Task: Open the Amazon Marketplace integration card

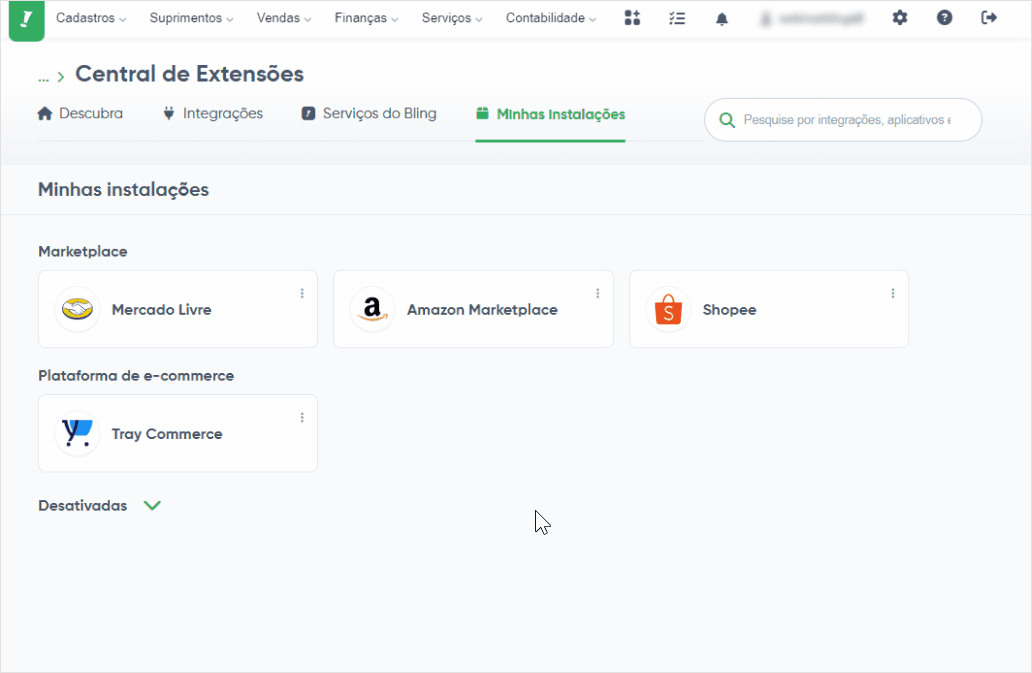Action: 473,309
